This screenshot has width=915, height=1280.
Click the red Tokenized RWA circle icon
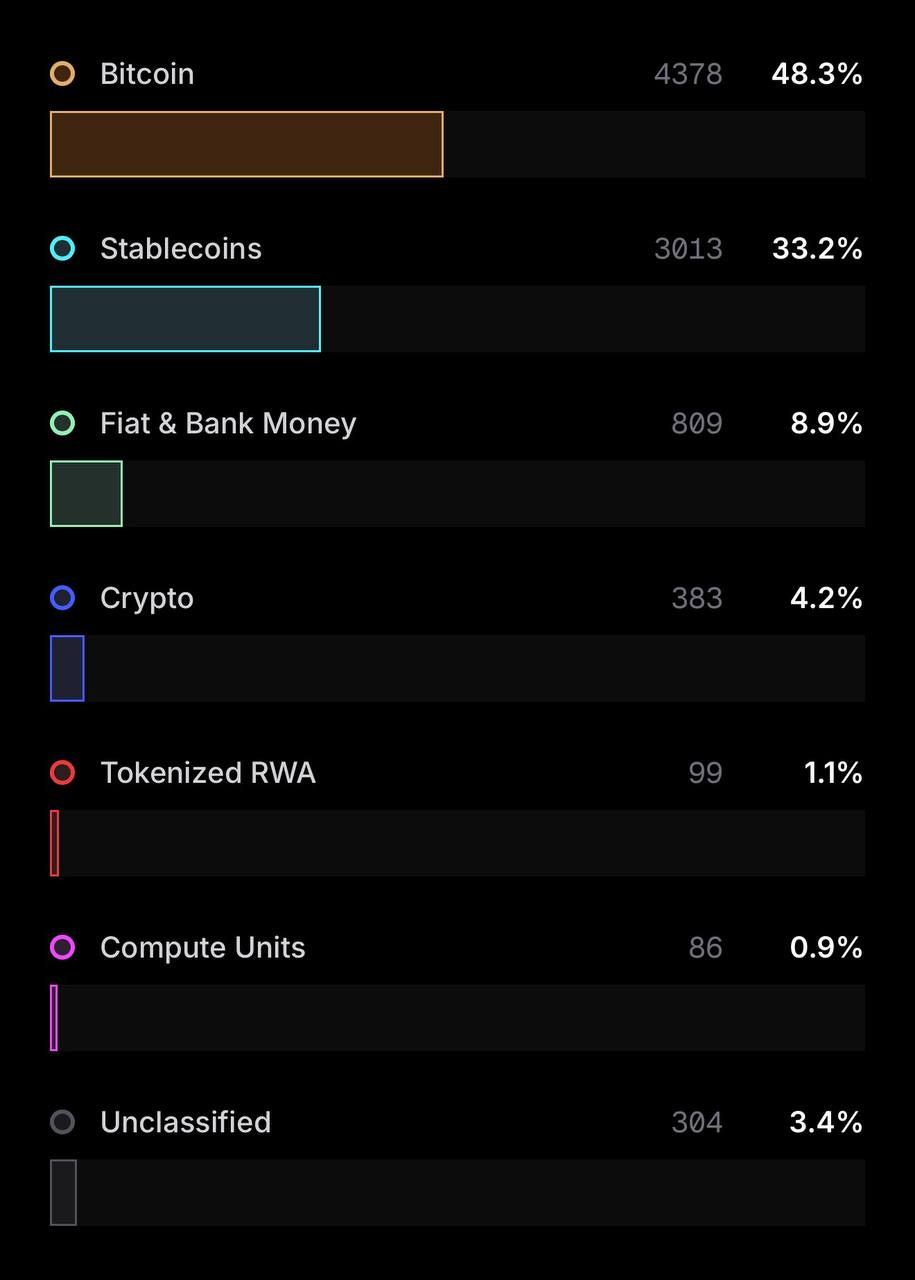(x=62, y=773)
